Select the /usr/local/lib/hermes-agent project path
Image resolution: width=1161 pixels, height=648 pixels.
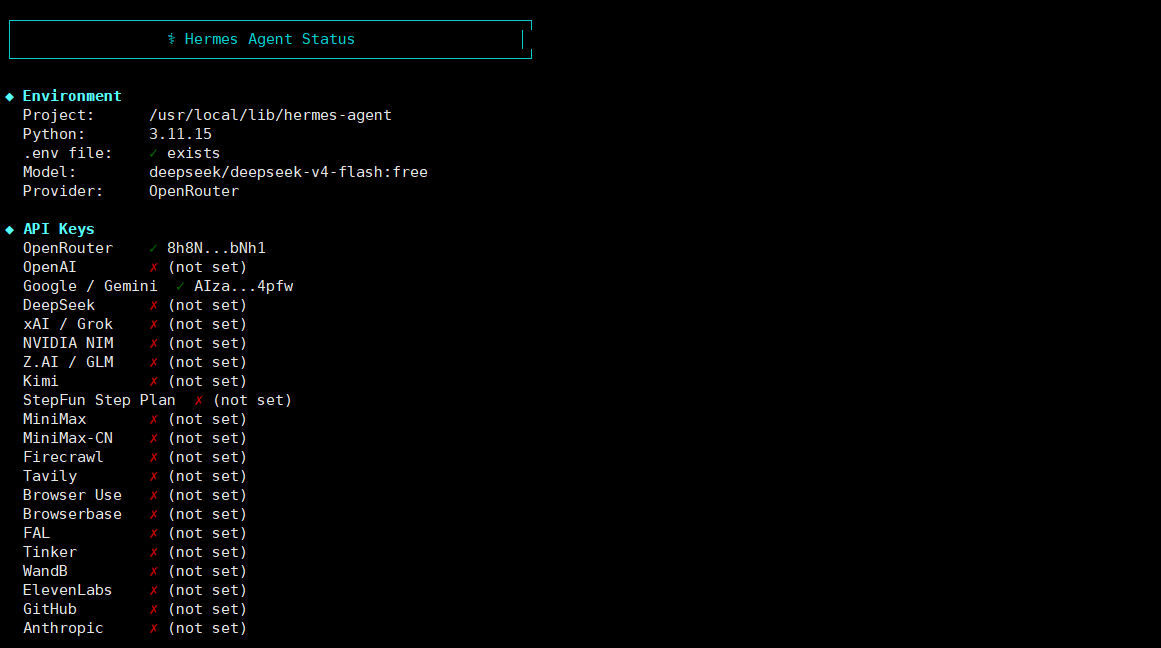(x=270, y=116)
